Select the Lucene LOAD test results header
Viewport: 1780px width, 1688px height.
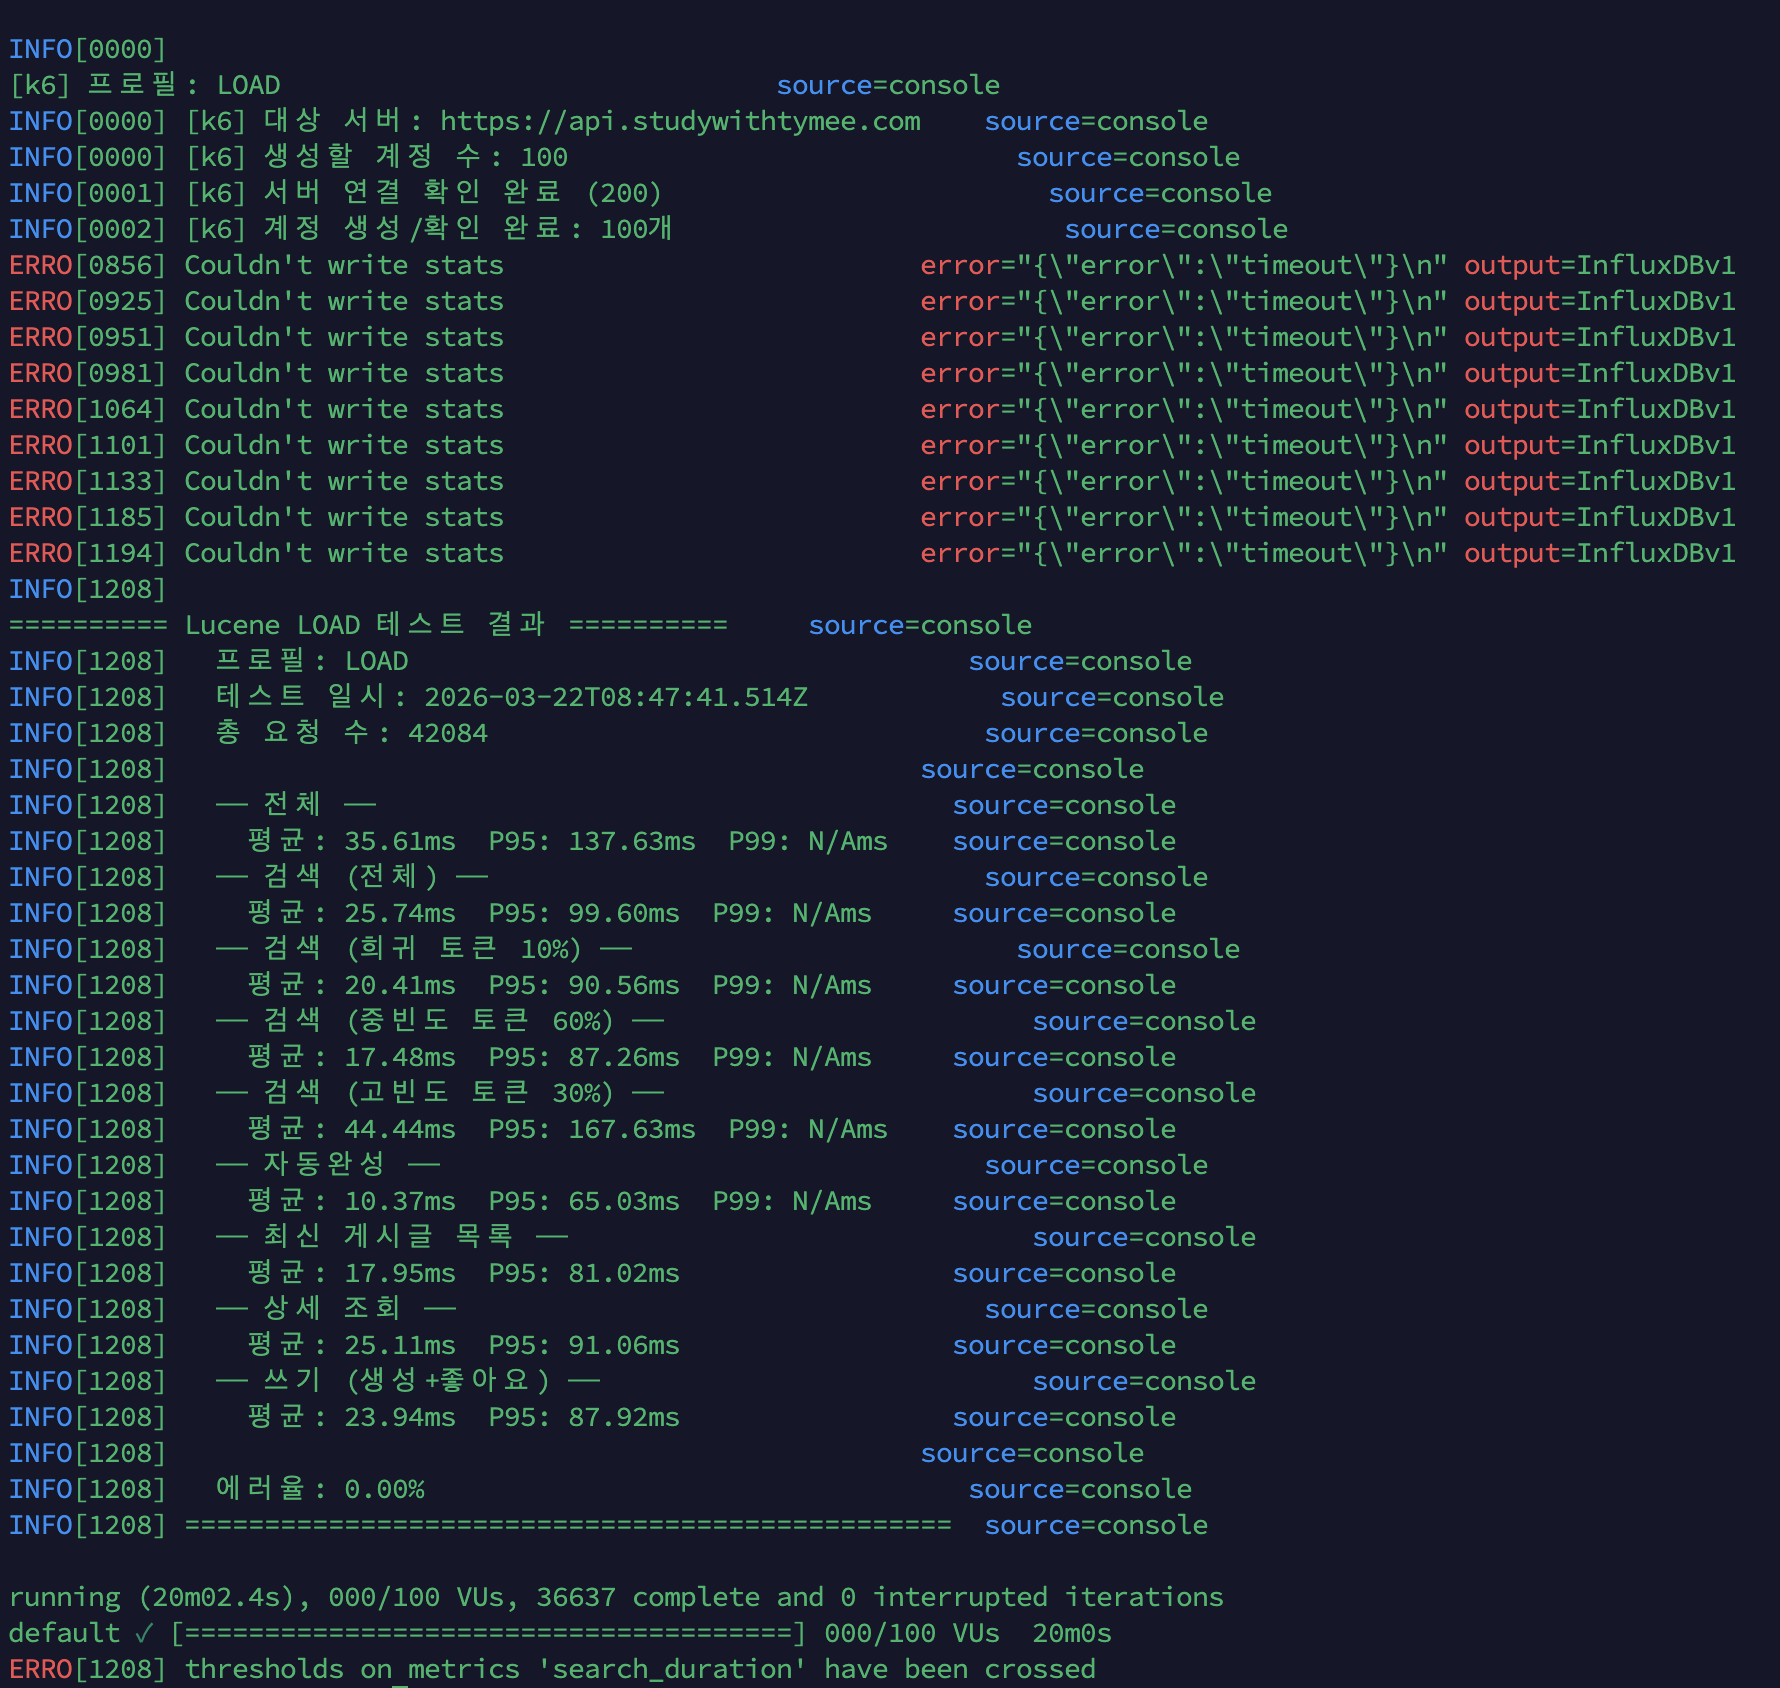[x=368, y=625]
